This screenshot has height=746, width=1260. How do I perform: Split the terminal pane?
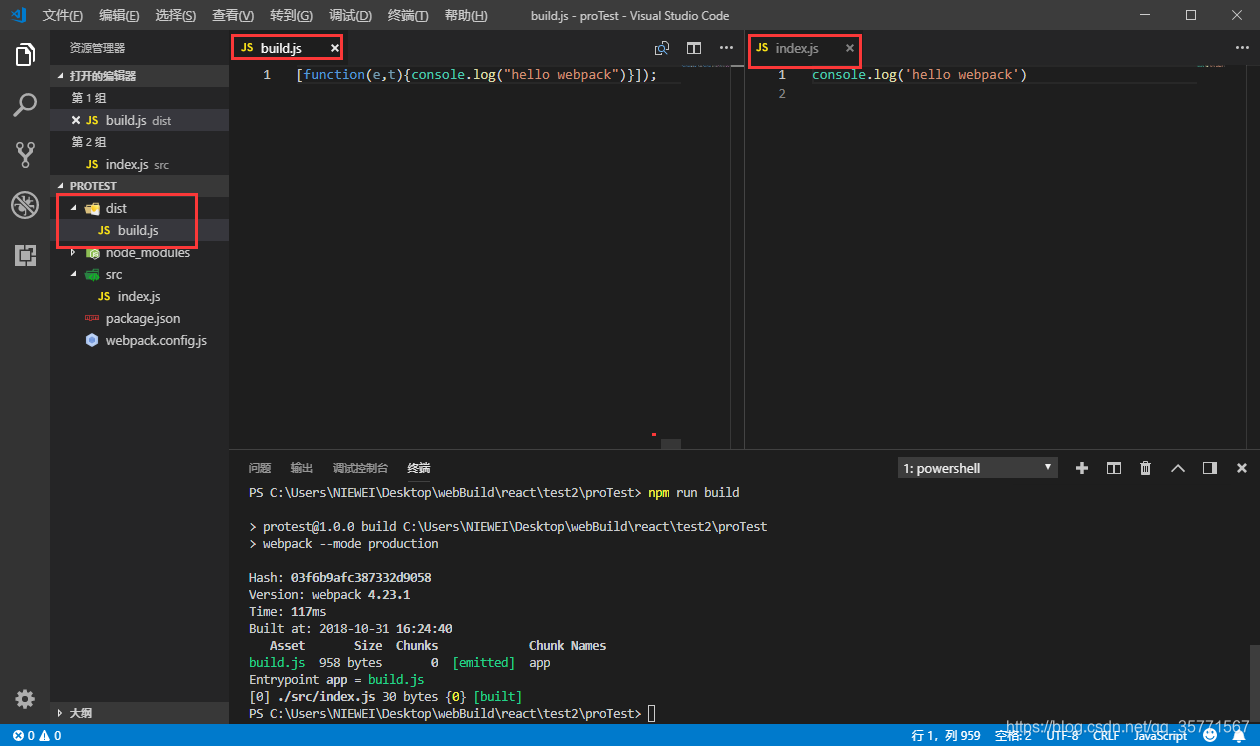pyautogui.click(x=1113, y=468)
